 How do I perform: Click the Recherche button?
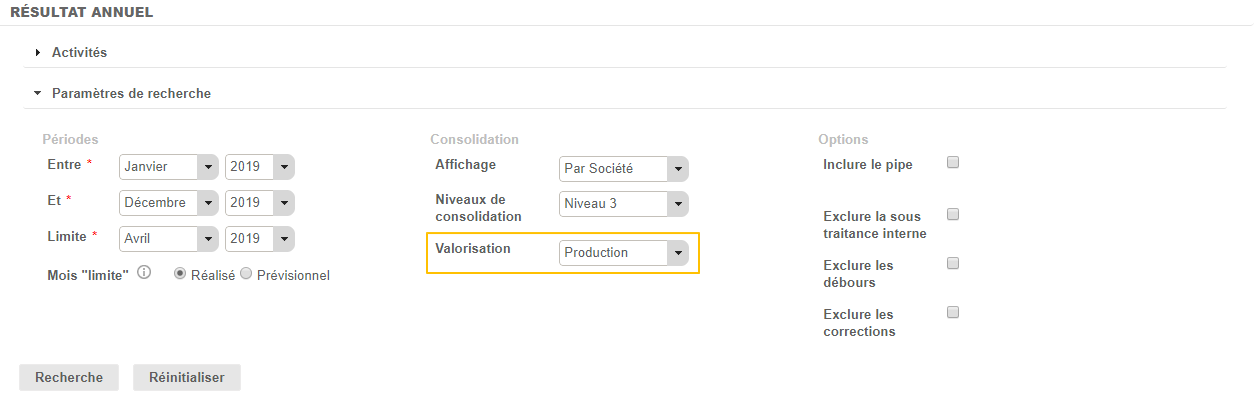[x=69, y=377]
